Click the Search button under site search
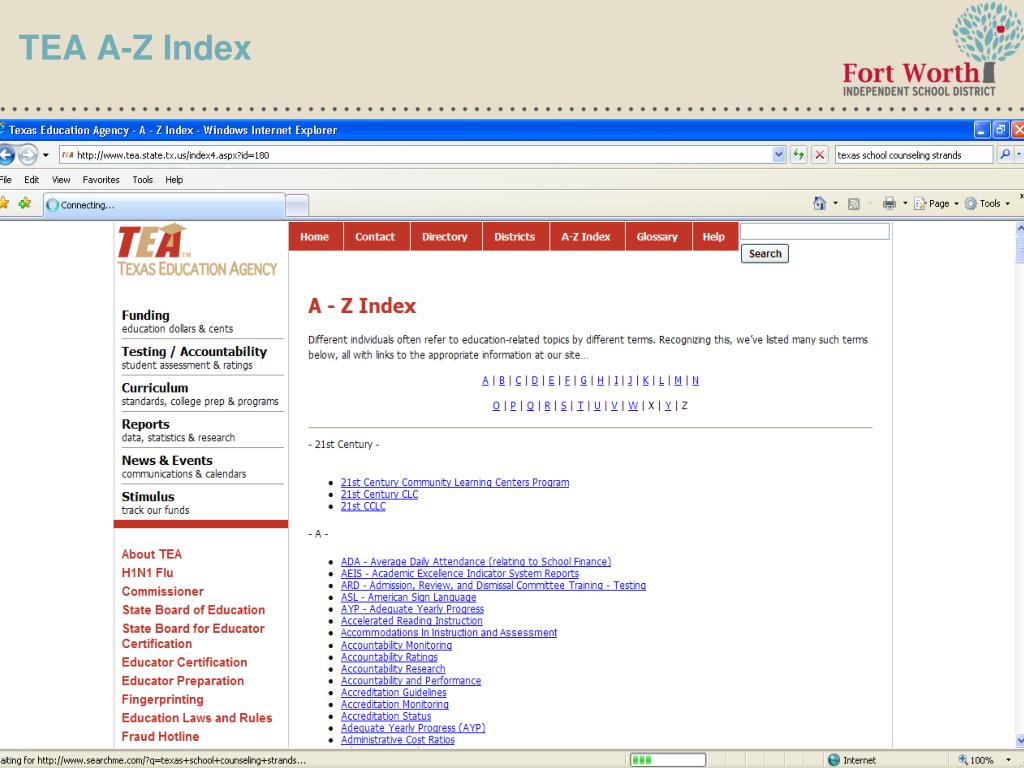This screenshot has width=1024, height=768. click(x=765, y=253)
